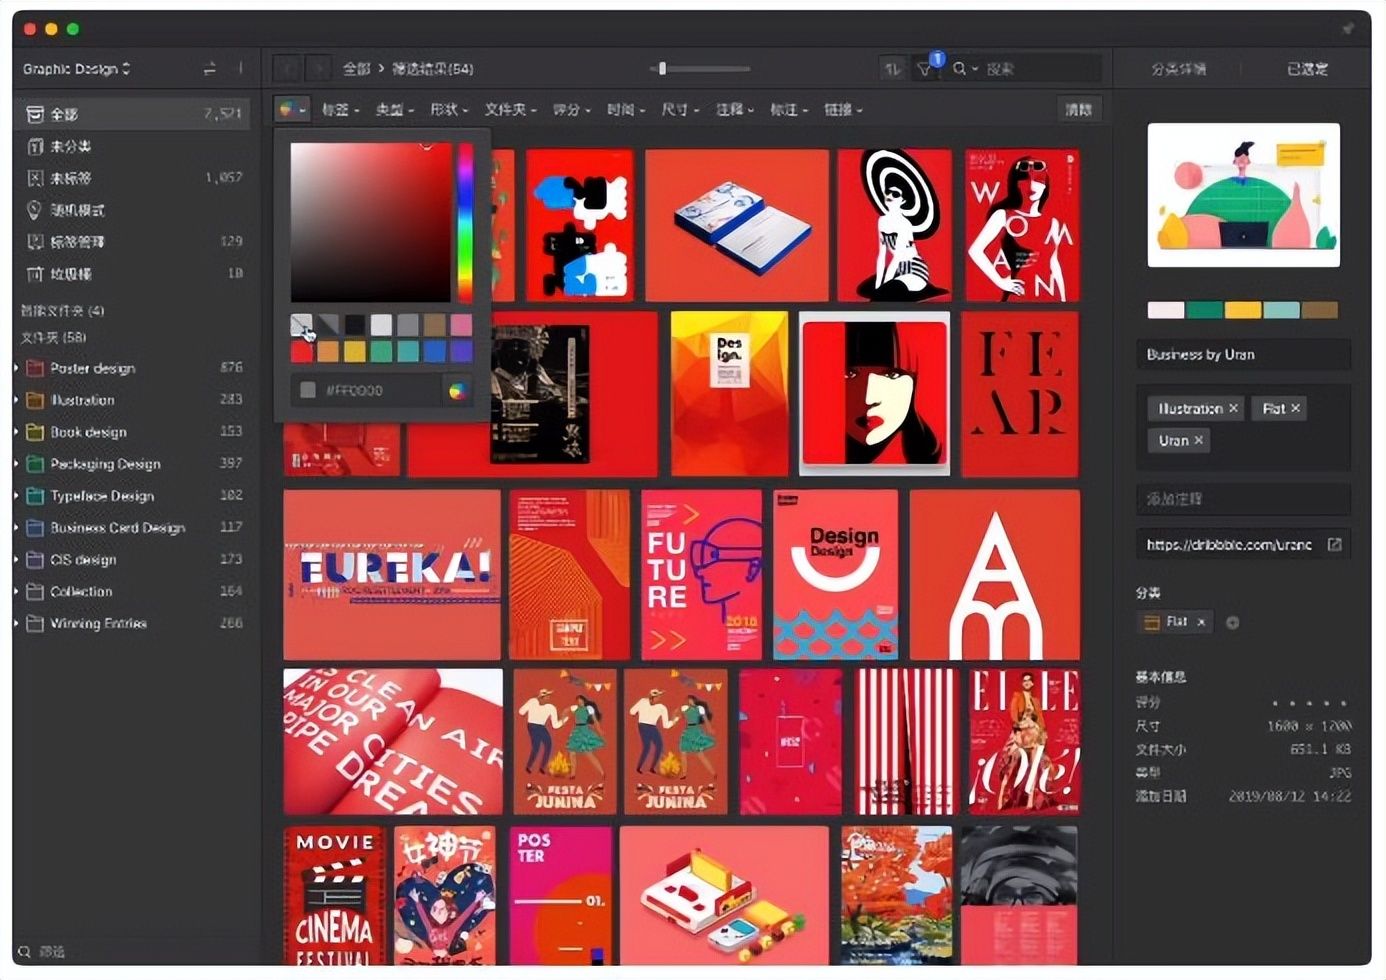Image resolution: width=1386 pixels, height=980 pixels.
Task: Open the Graphic Design library switcher
Action: click(77, 69)
